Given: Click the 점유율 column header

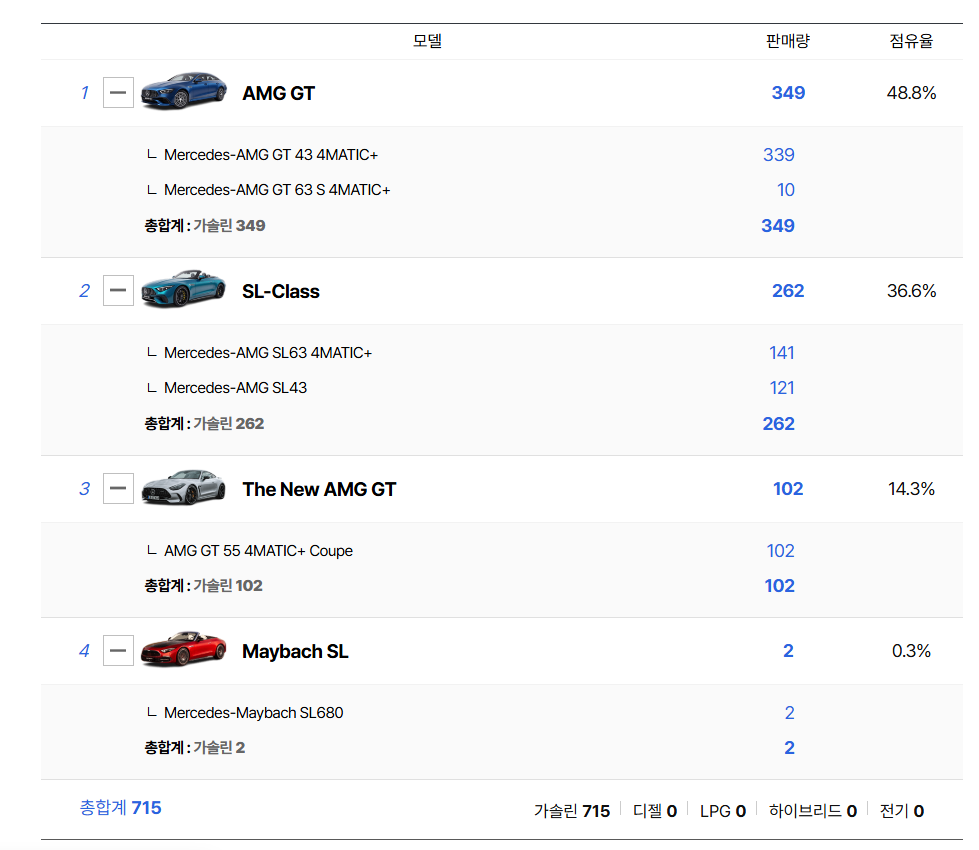Looking at the screenshot, I should (912, 41).
